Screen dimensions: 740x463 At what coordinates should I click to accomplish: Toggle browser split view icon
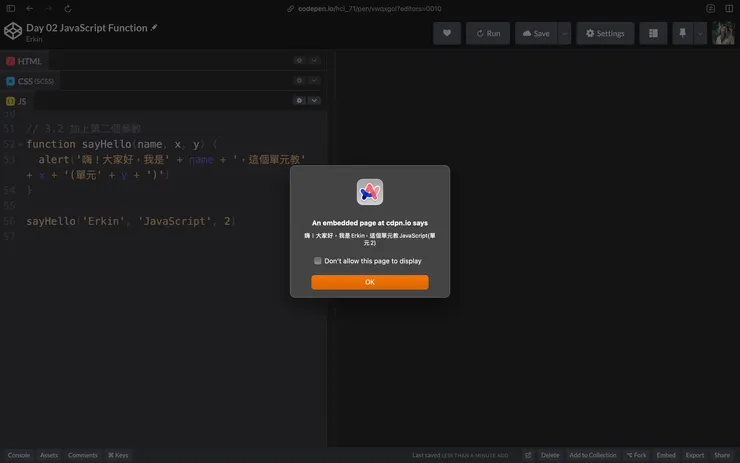click(x=729, y=8)
